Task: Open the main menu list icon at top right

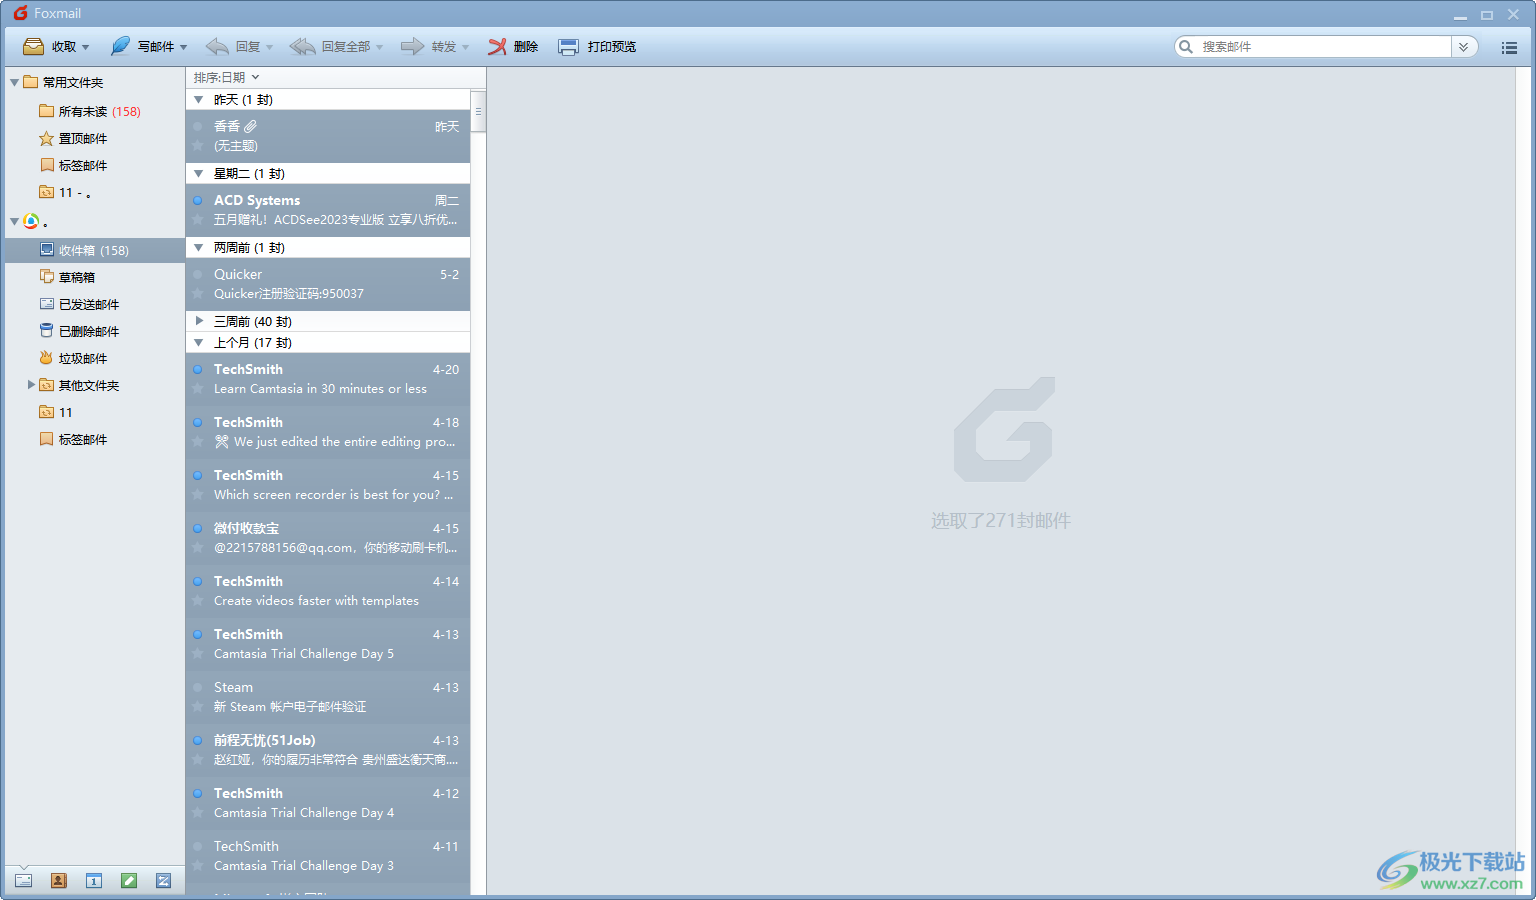Action: pyautogui.click(x=1509, y=47)
